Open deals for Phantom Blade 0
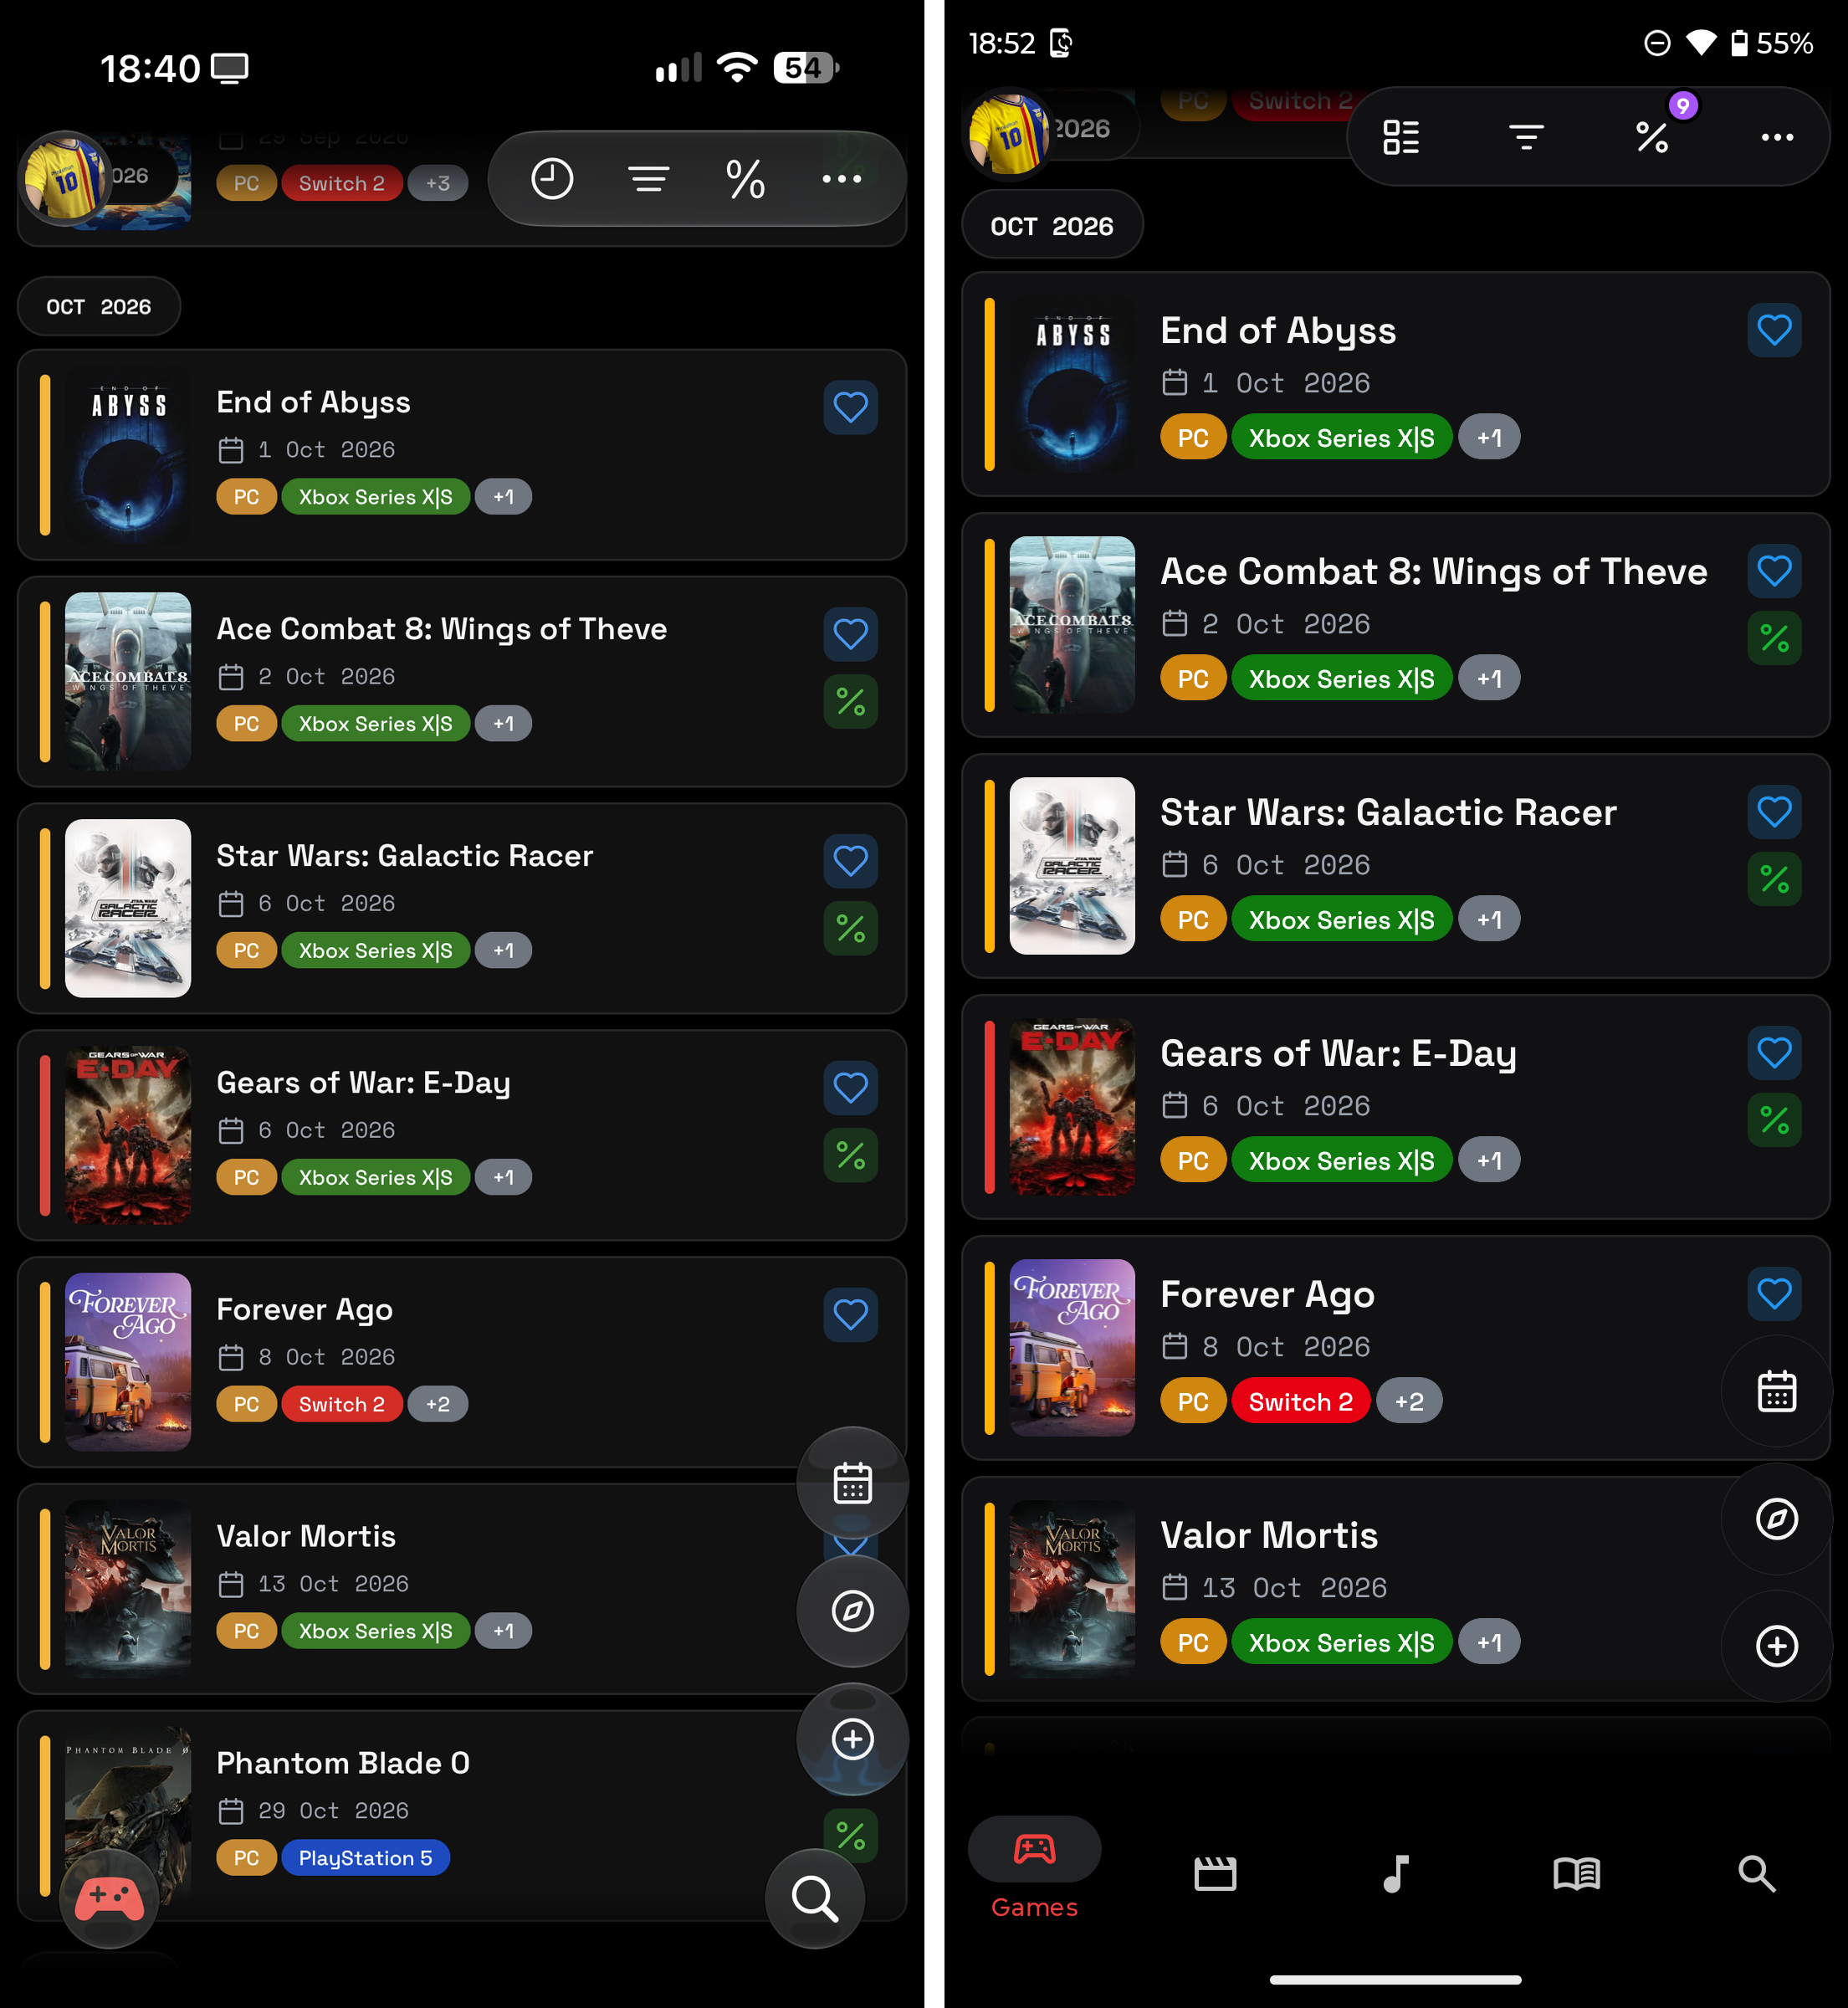 click(851, 1835)
